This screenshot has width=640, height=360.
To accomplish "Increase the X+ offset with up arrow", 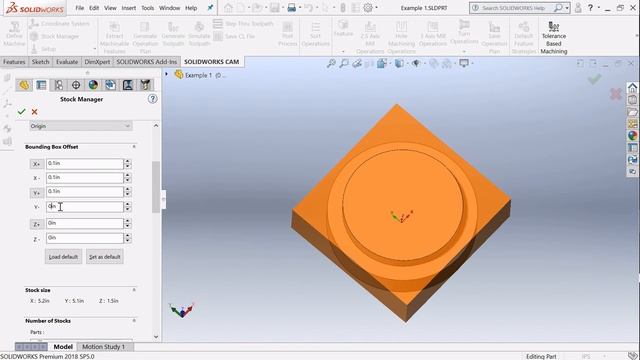I will pos(128,161).
